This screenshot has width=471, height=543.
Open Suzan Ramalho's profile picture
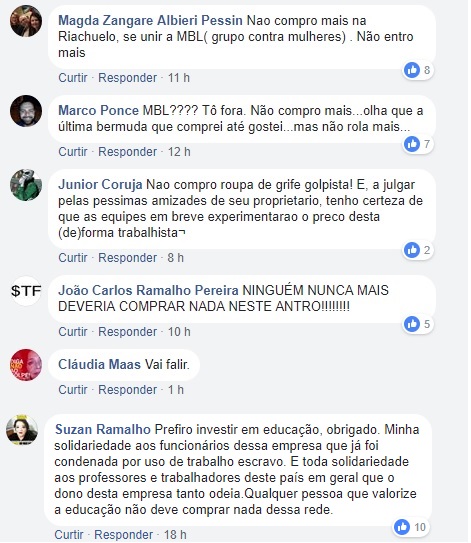point(22,430)
